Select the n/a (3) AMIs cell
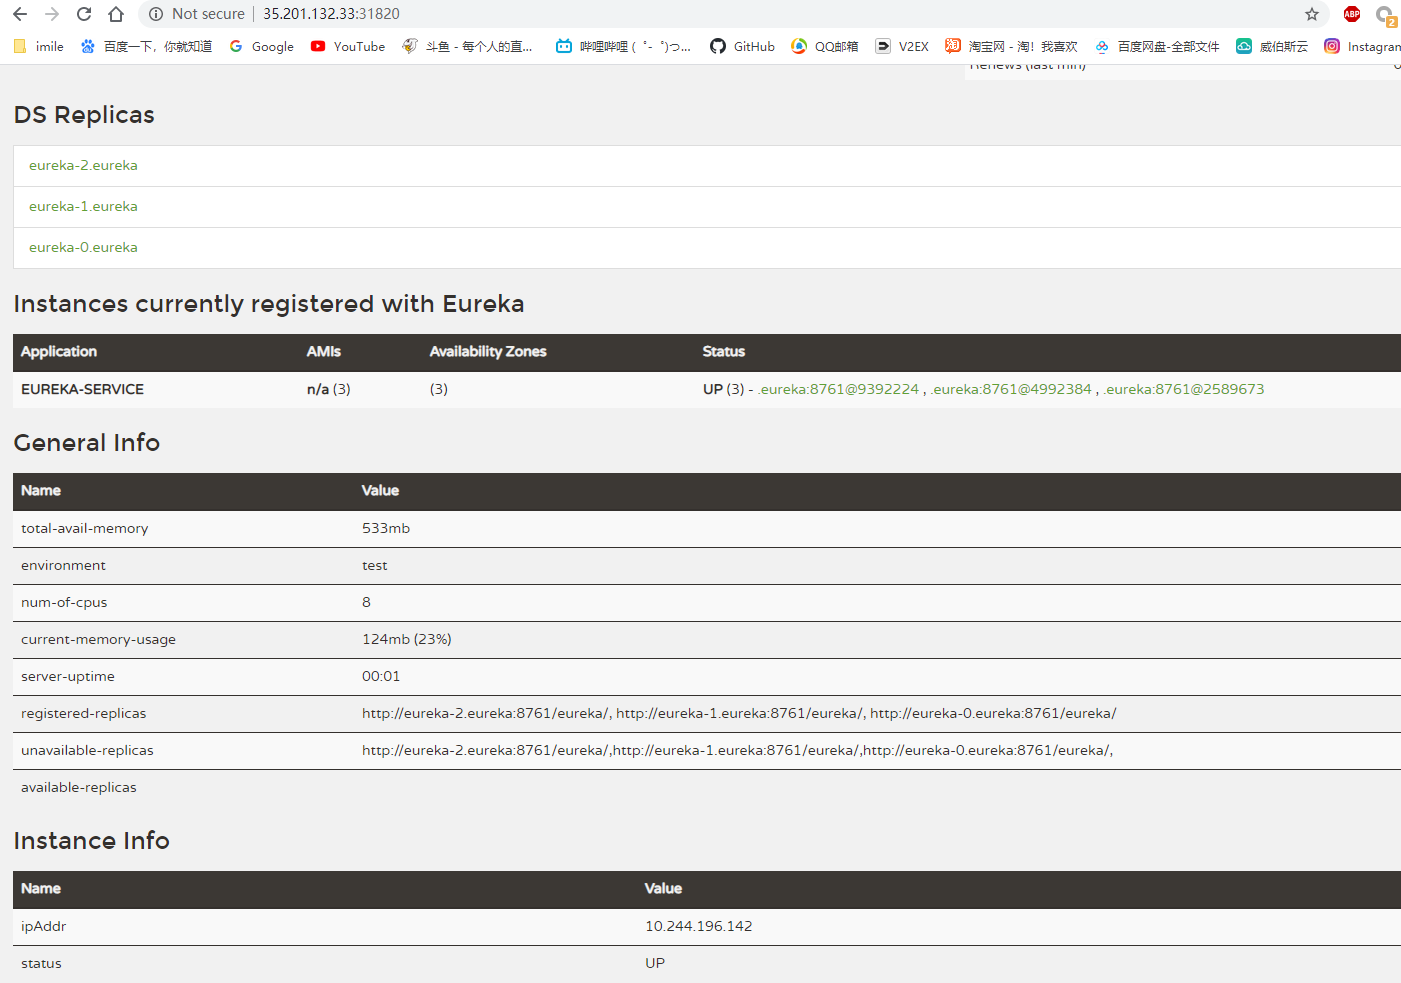1401x983 pixels. 329,389
